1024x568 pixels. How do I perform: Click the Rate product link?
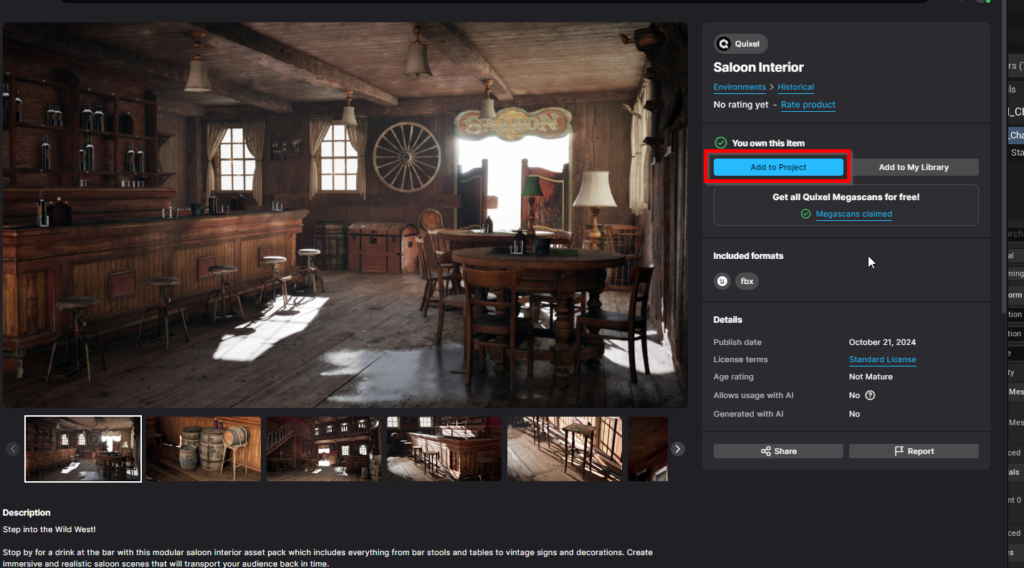pyautogui.click(x=807, y=105)
